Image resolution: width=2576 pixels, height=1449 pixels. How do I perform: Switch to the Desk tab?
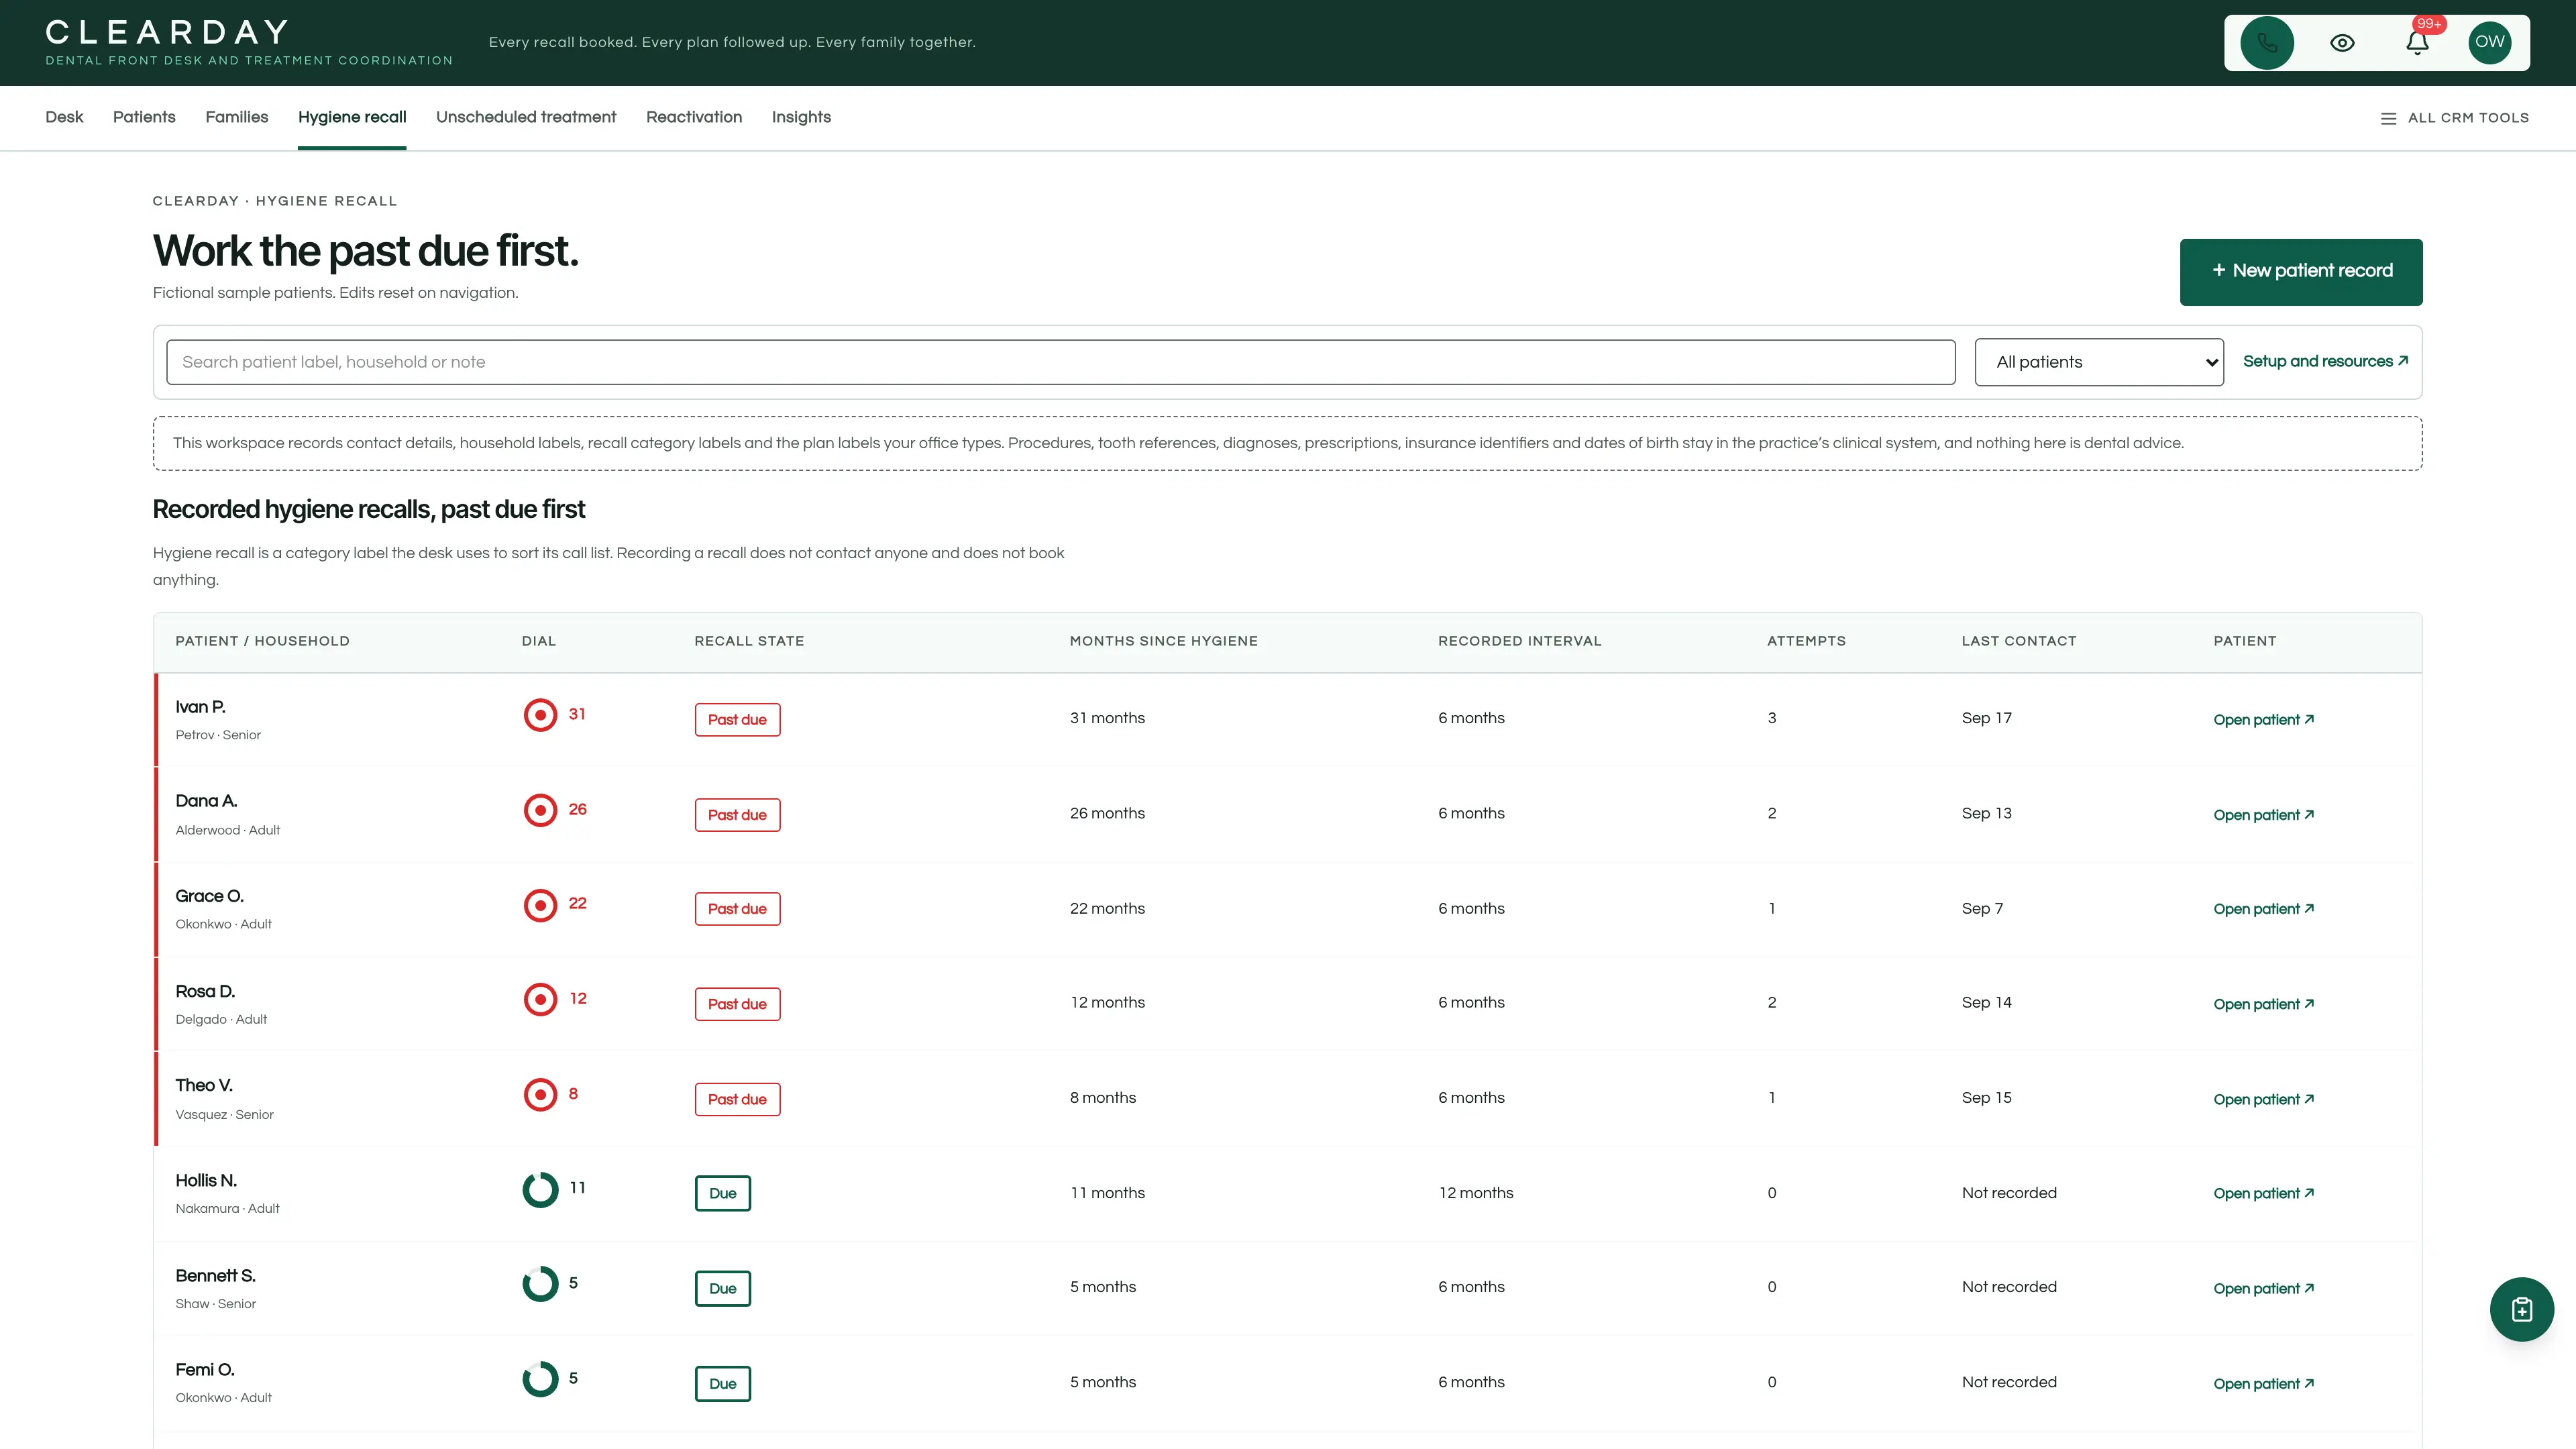tap(64, 117)
